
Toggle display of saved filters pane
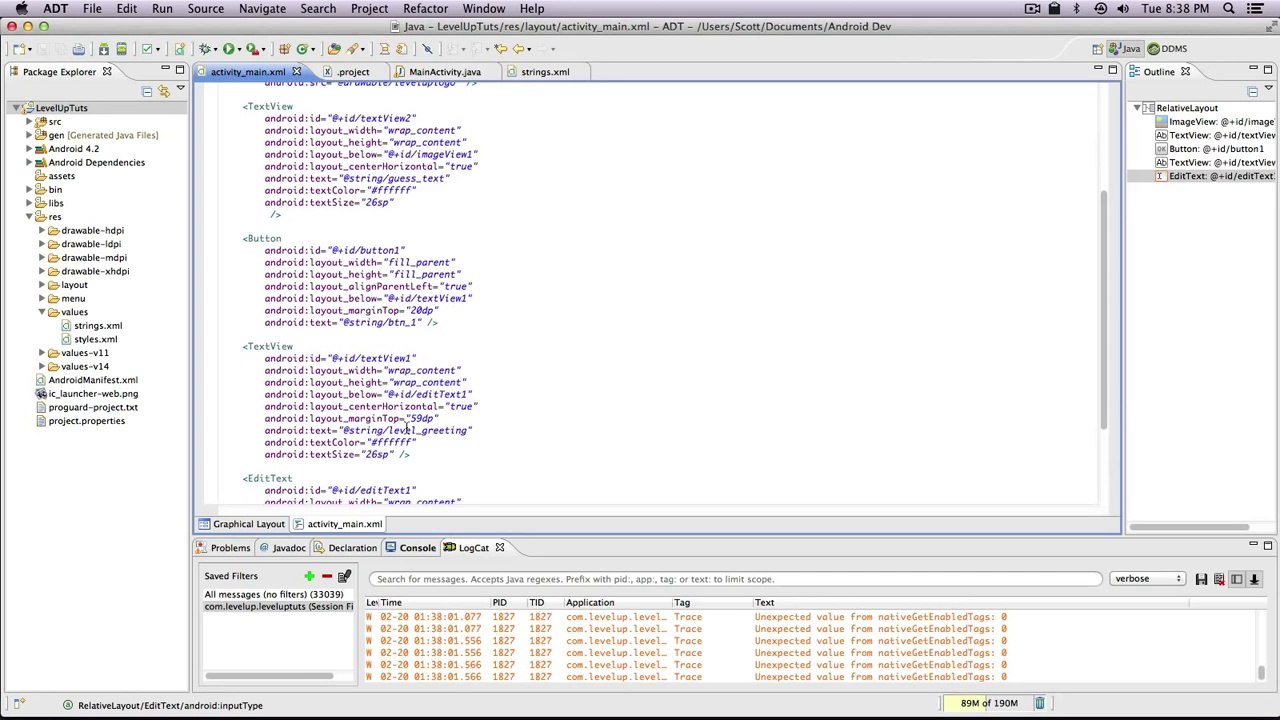(1236, 579)
